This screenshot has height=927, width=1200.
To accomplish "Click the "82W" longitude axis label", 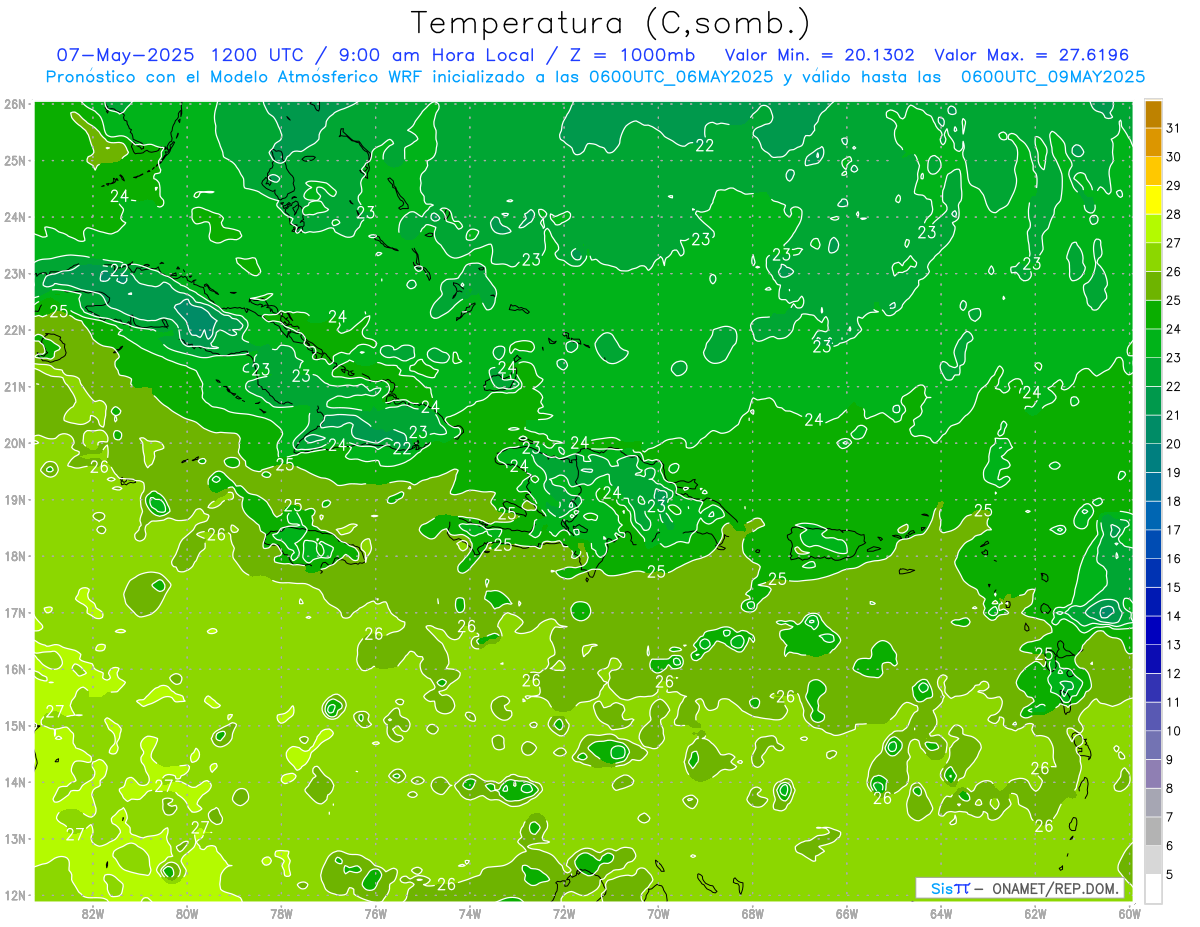I will (x=93, y=913).
